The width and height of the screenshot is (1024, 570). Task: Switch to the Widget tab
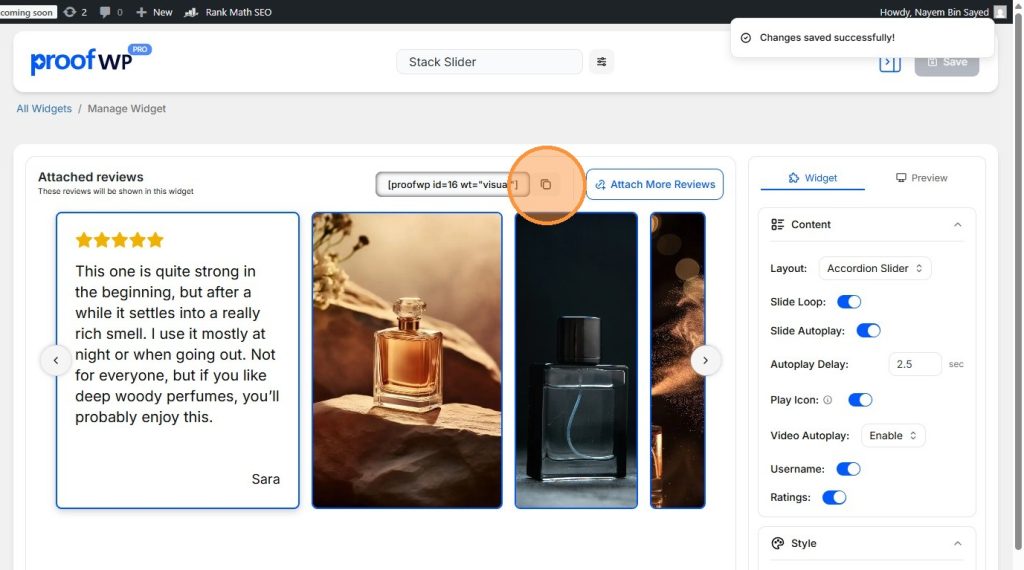click(812, 178)
